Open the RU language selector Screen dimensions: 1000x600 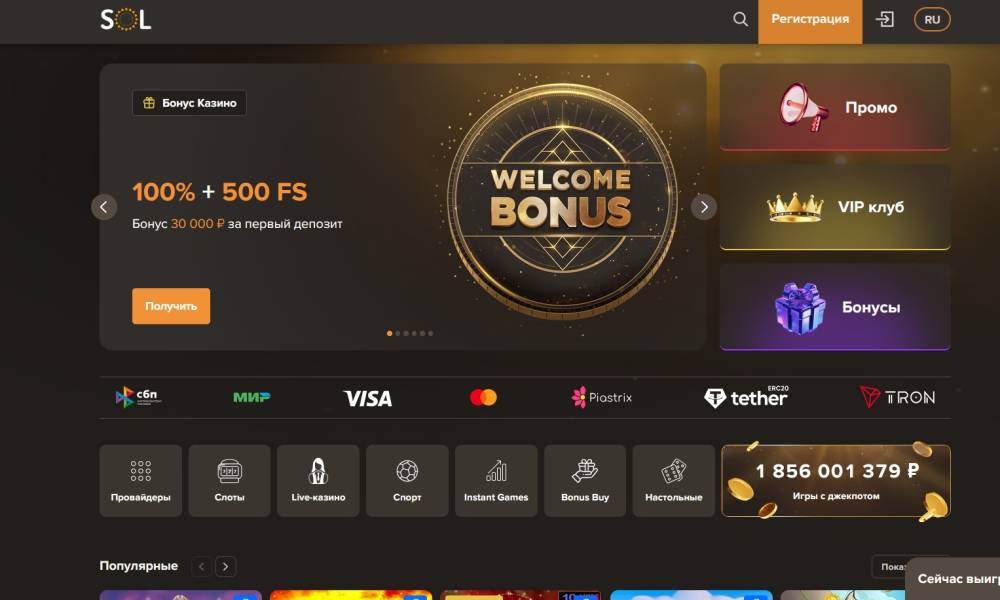(x=932, y=19)
